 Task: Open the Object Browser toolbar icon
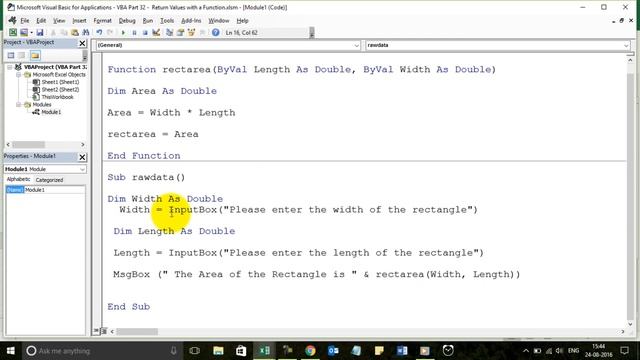pyautogui.click(x=191, y=32)
